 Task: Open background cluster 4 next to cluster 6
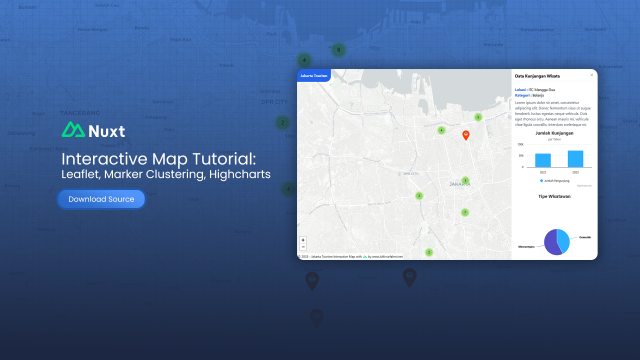coord(304,60)
